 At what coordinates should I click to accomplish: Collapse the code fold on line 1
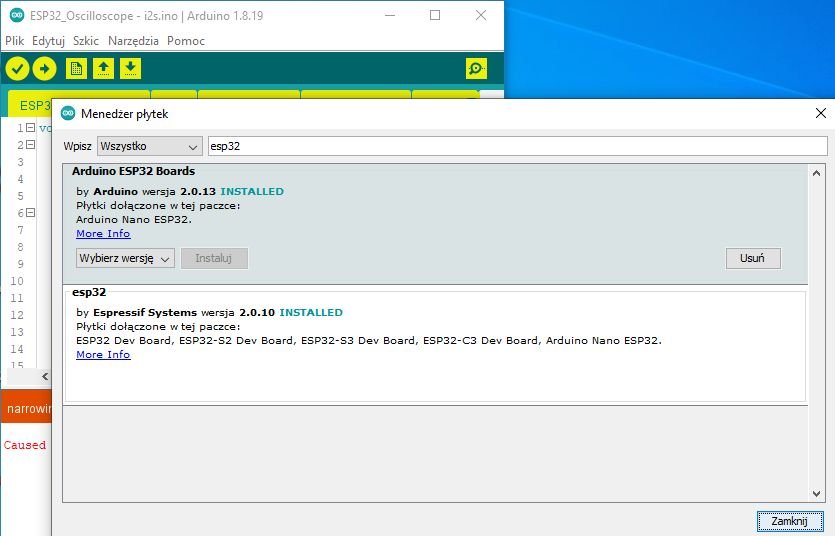click(x=30, y=128)
